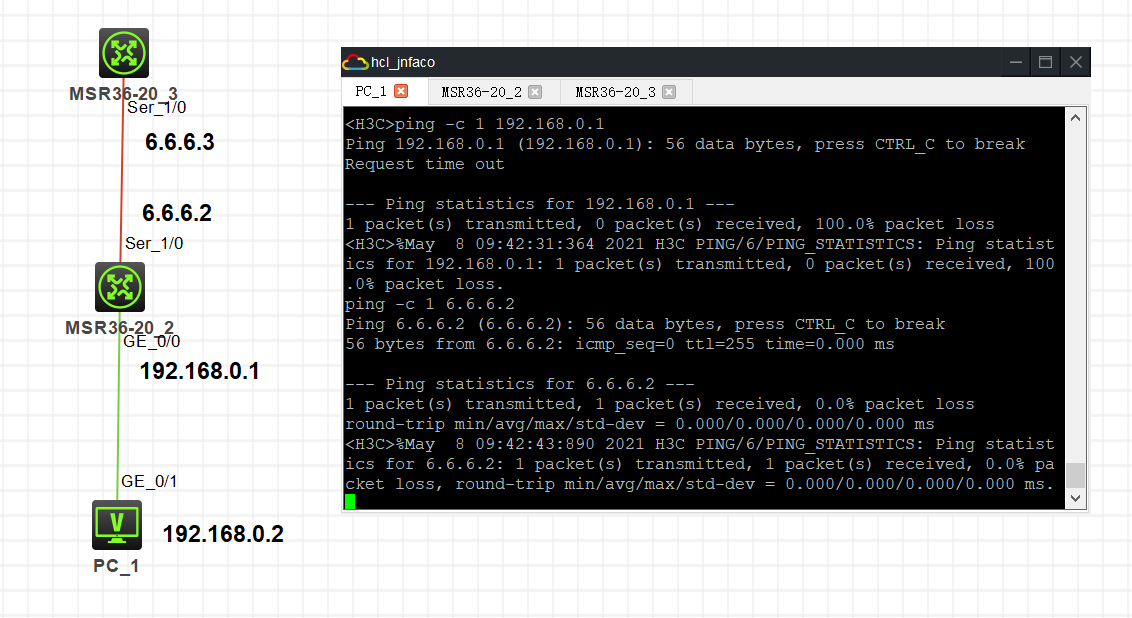Image resolution: width=1132 pixels, height=618 pixels.
Task: Click the PC_1 host icon
Action: [x=117, y=525]
